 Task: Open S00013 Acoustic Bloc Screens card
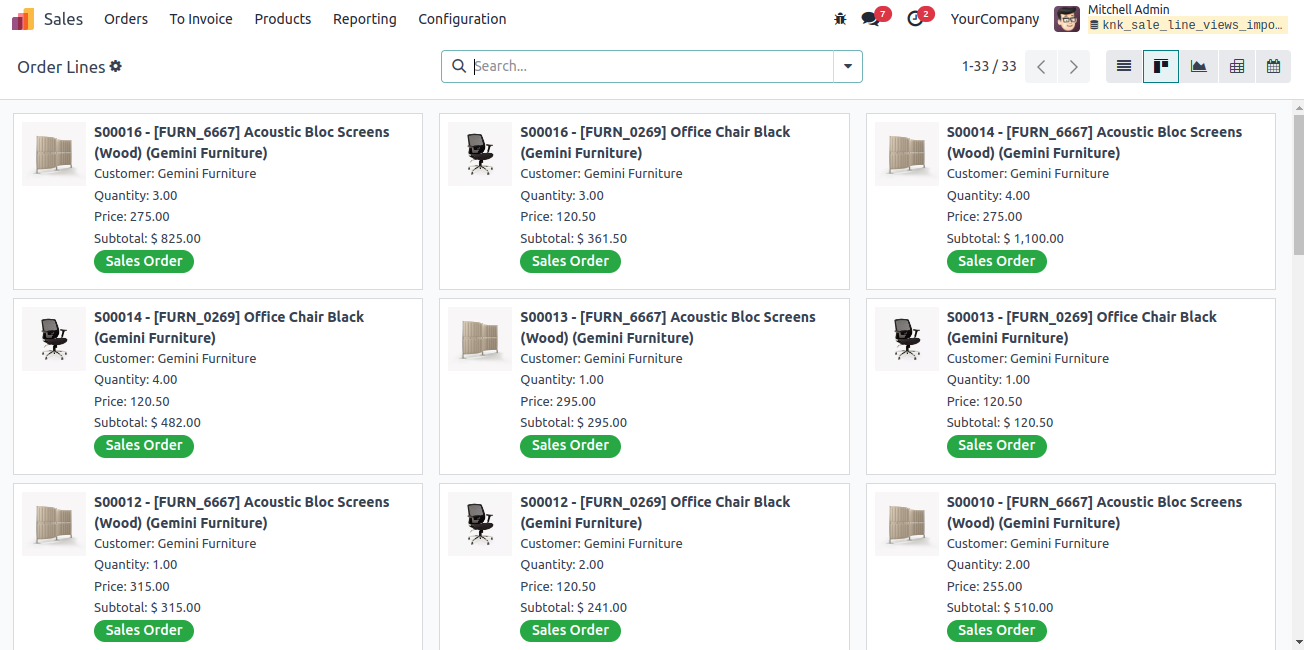644,386
